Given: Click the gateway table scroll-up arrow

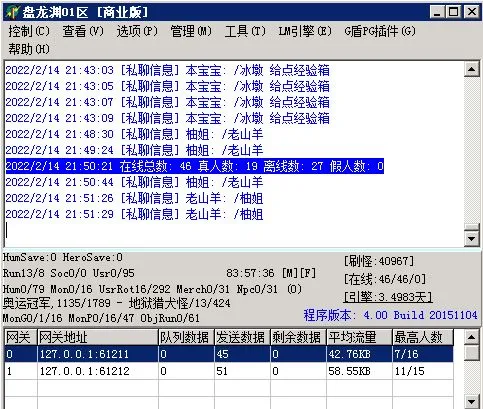Looking at the screenshot, I should coord(471,337).
